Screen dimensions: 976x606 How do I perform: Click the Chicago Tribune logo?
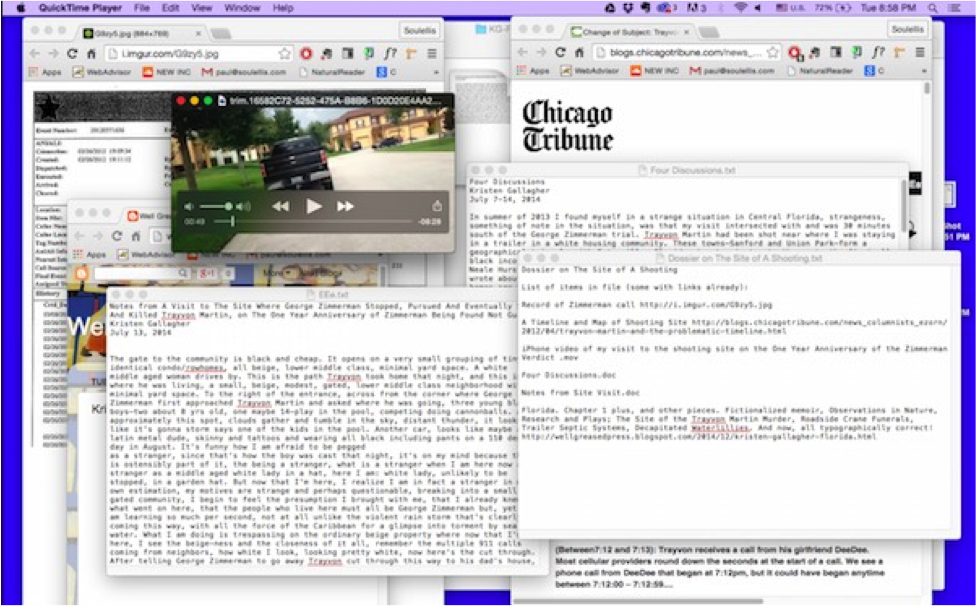[568, 126]
